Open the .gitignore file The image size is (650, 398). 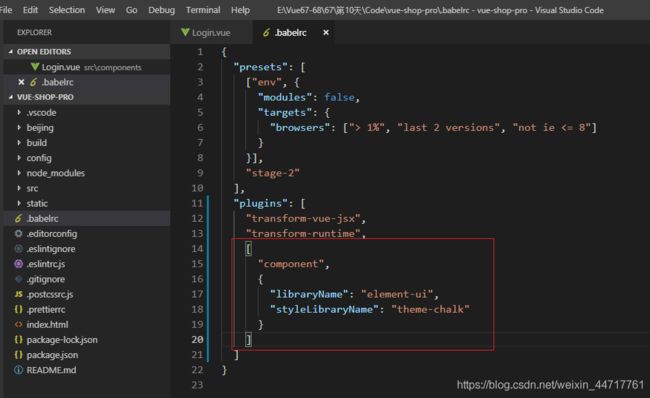point(87,279)
